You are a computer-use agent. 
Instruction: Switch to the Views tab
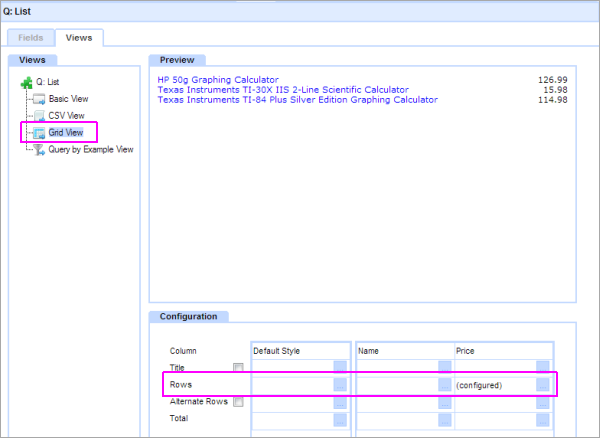pos(79,38)
